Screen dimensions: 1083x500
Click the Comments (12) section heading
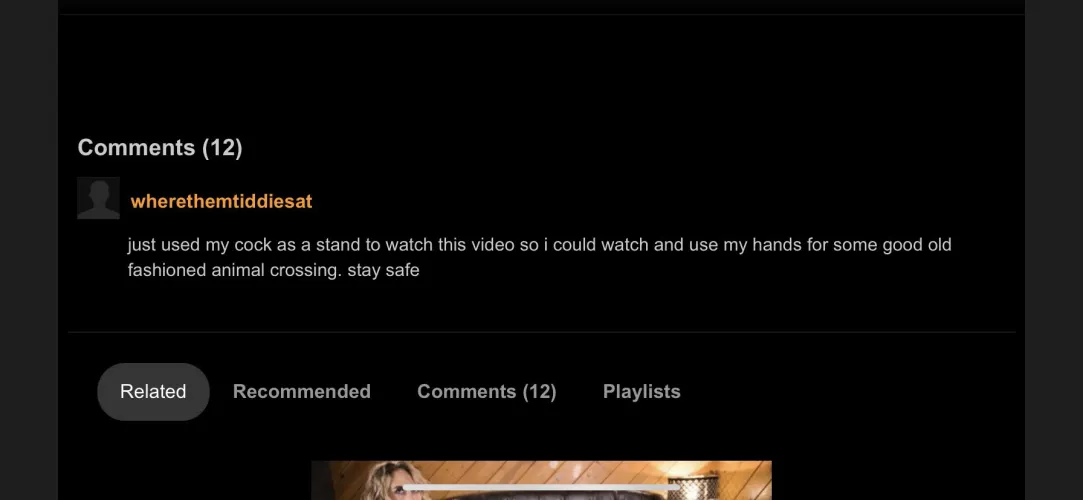(160, 148)
